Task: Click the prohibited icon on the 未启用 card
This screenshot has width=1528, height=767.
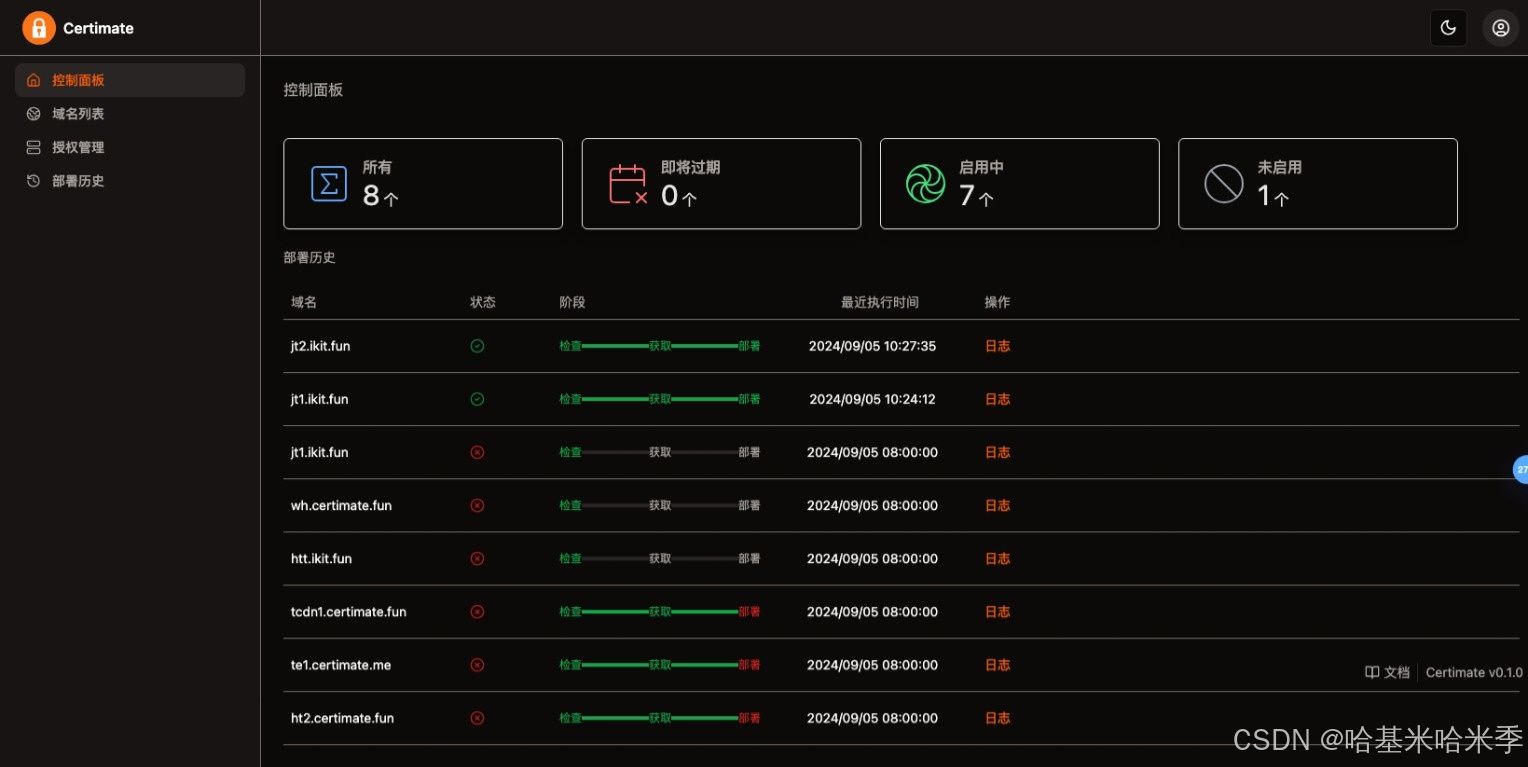Action: point(1223,183)
